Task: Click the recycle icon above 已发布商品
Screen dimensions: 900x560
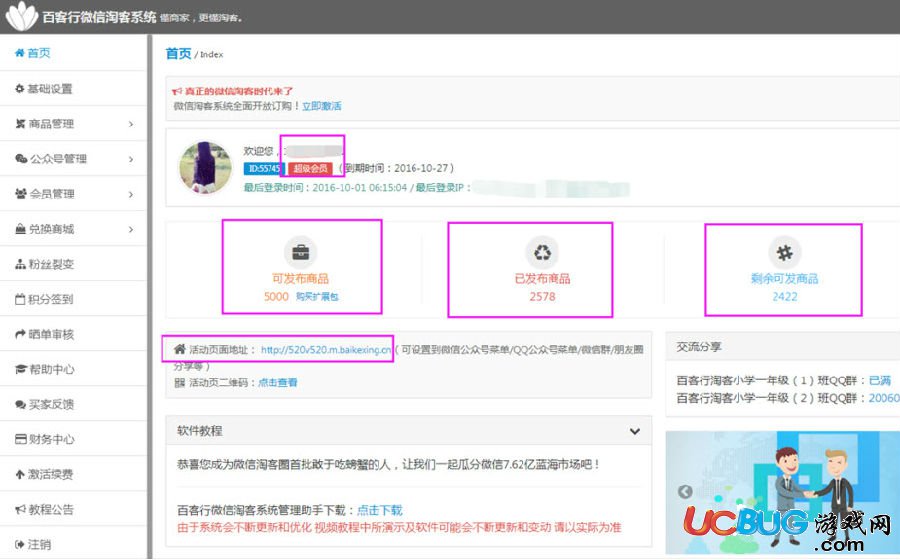Action: pos(542,252)
